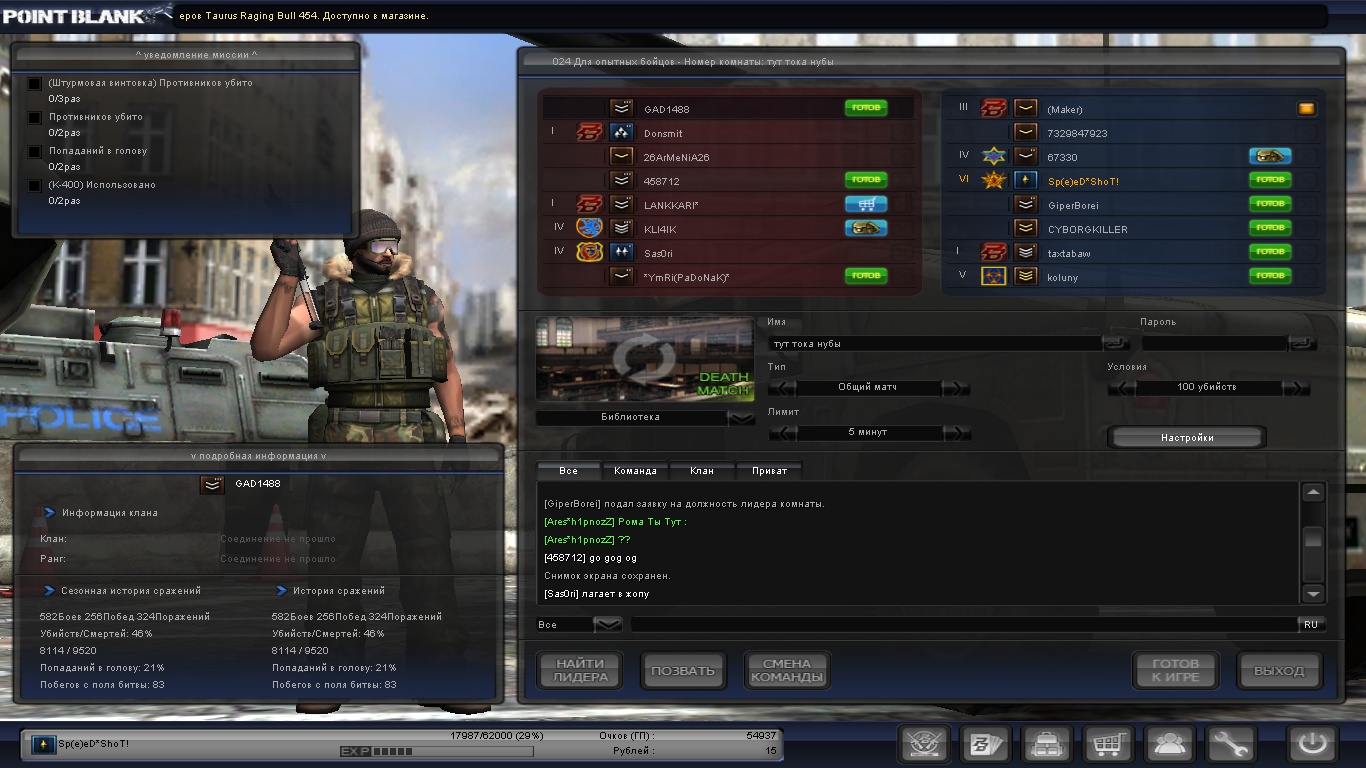
Task: Click the chat message input field
Action: pos(963,624)
